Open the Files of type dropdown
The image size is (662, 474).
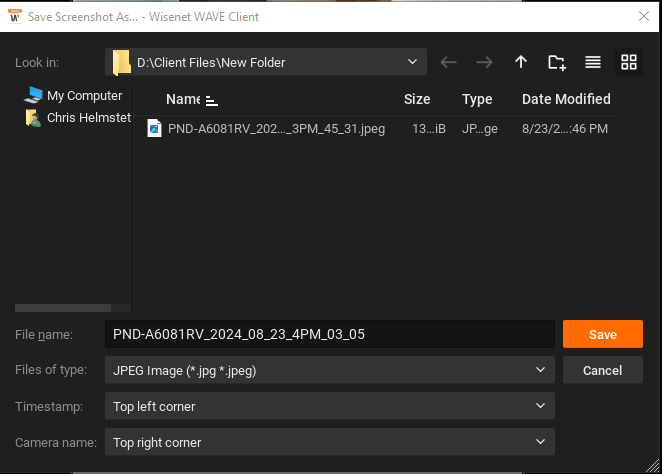(330, 370)
